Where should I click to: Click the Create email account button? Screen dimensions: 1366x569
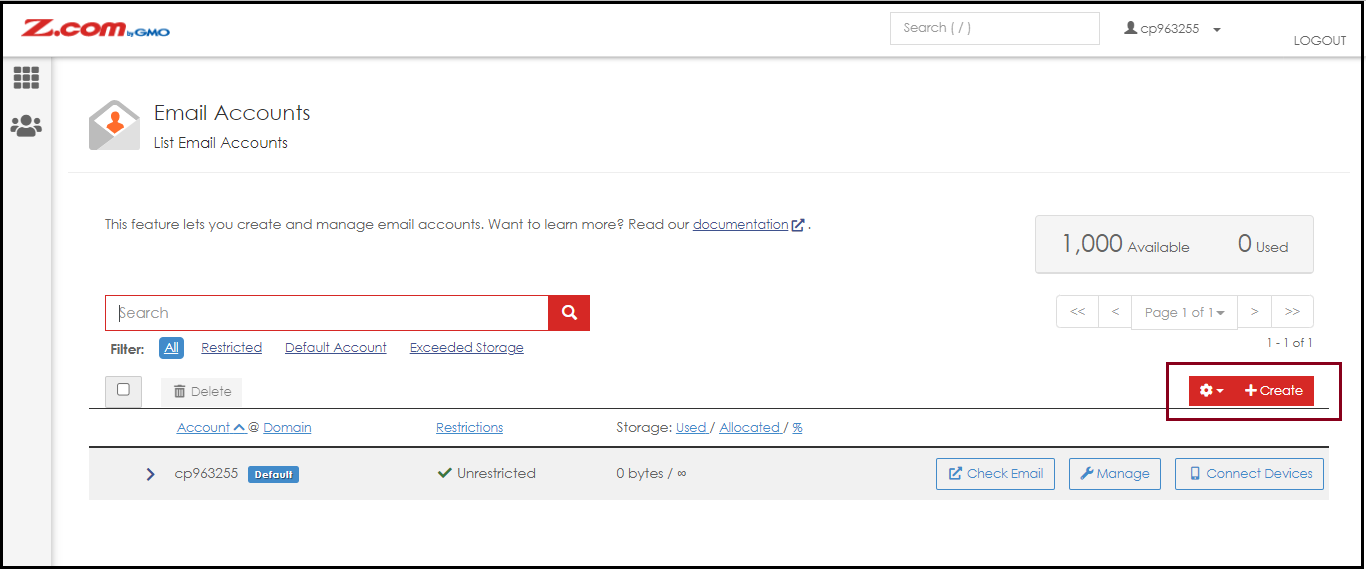[x=1274, y=391]
